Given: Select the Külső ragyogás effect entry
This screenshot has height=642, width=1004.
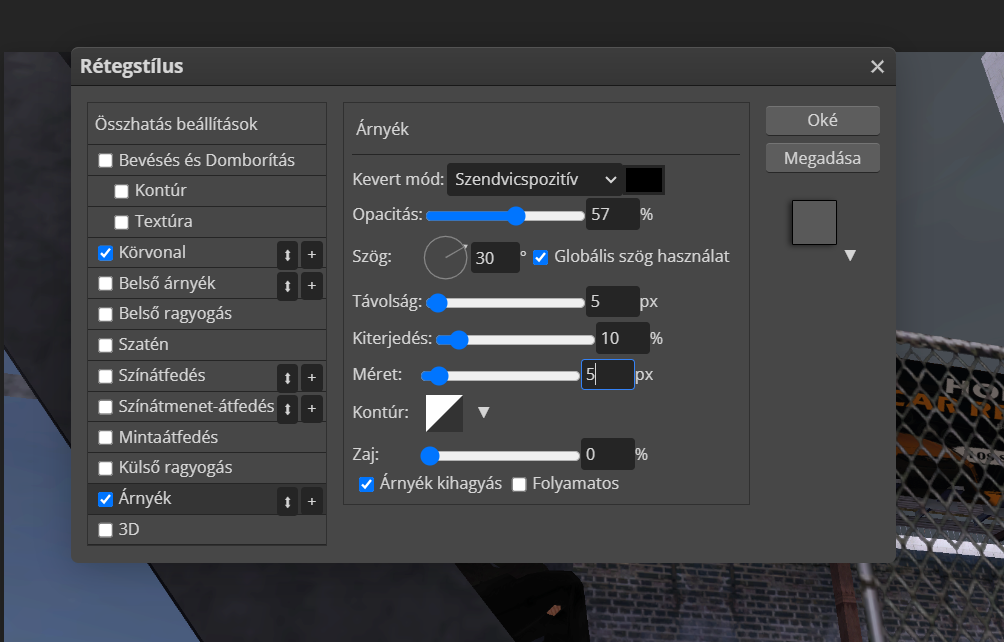Looking at the screenshot, I should click(175, 467).
